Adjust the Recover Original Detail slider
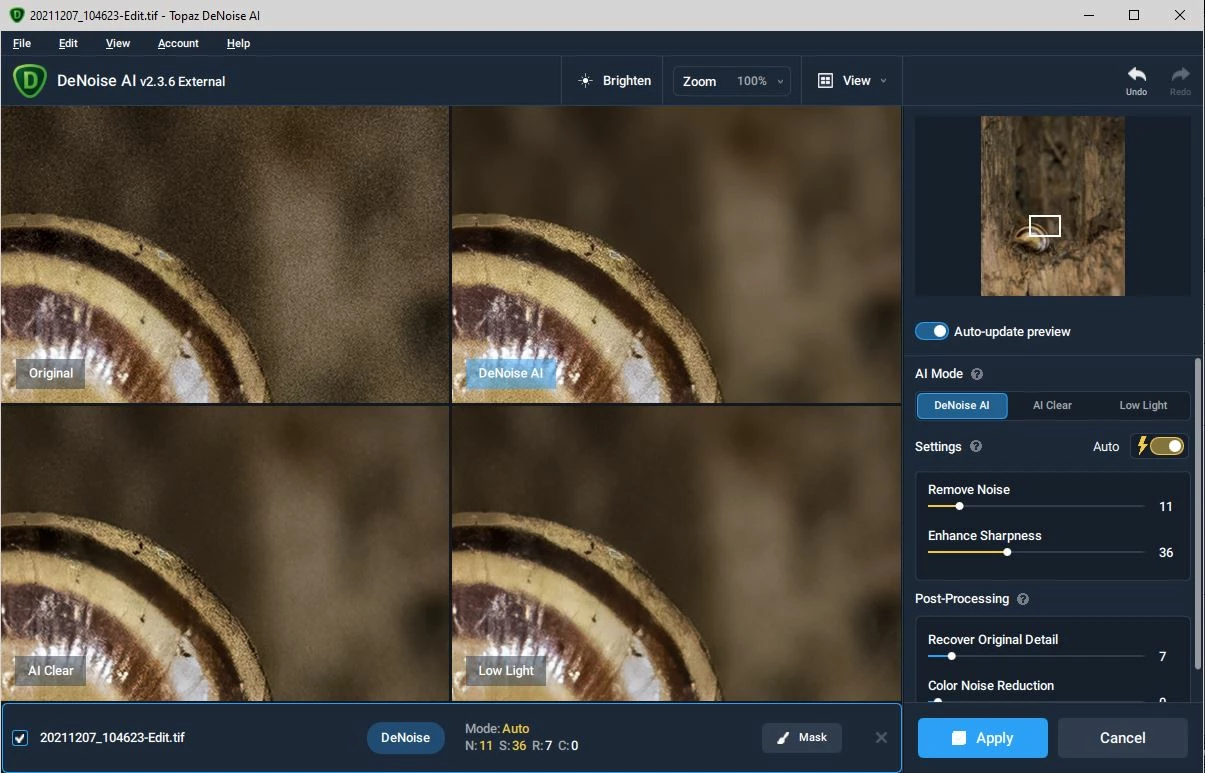The height and width of the screenshot is (773, 1205). (x=1036, y=656)
